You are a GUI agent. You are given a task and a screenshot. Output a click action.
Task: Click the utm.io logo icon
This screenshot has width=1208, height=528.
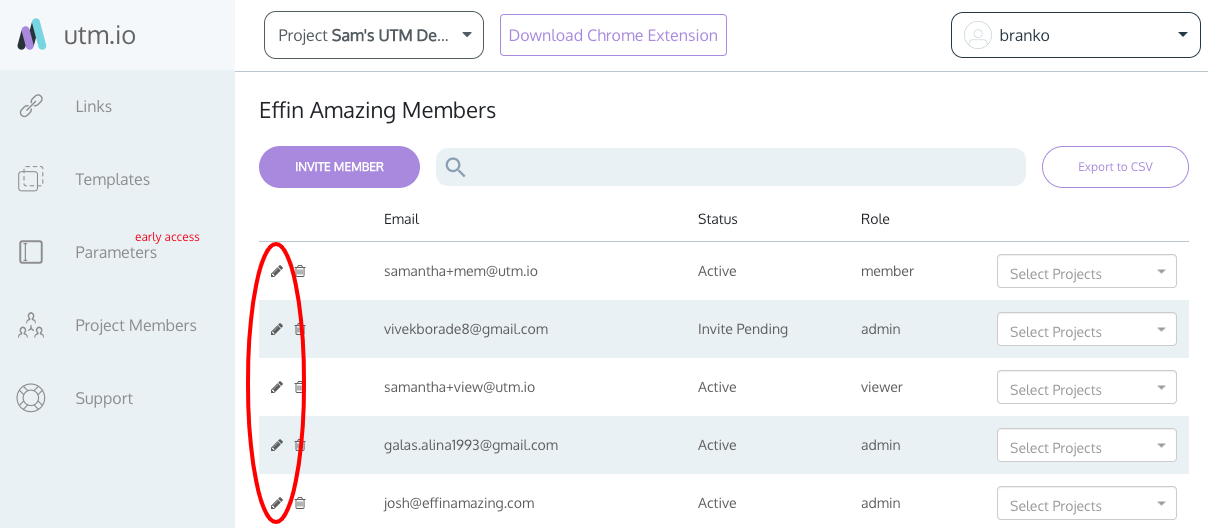32,35
